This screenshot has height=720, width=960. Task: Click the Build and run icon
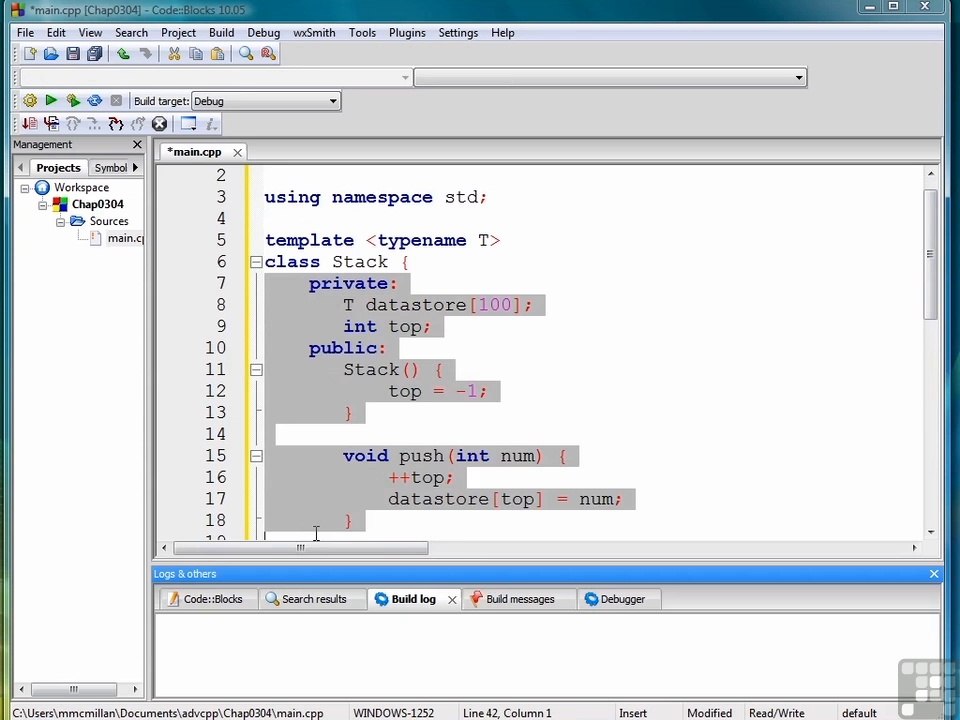73,100
